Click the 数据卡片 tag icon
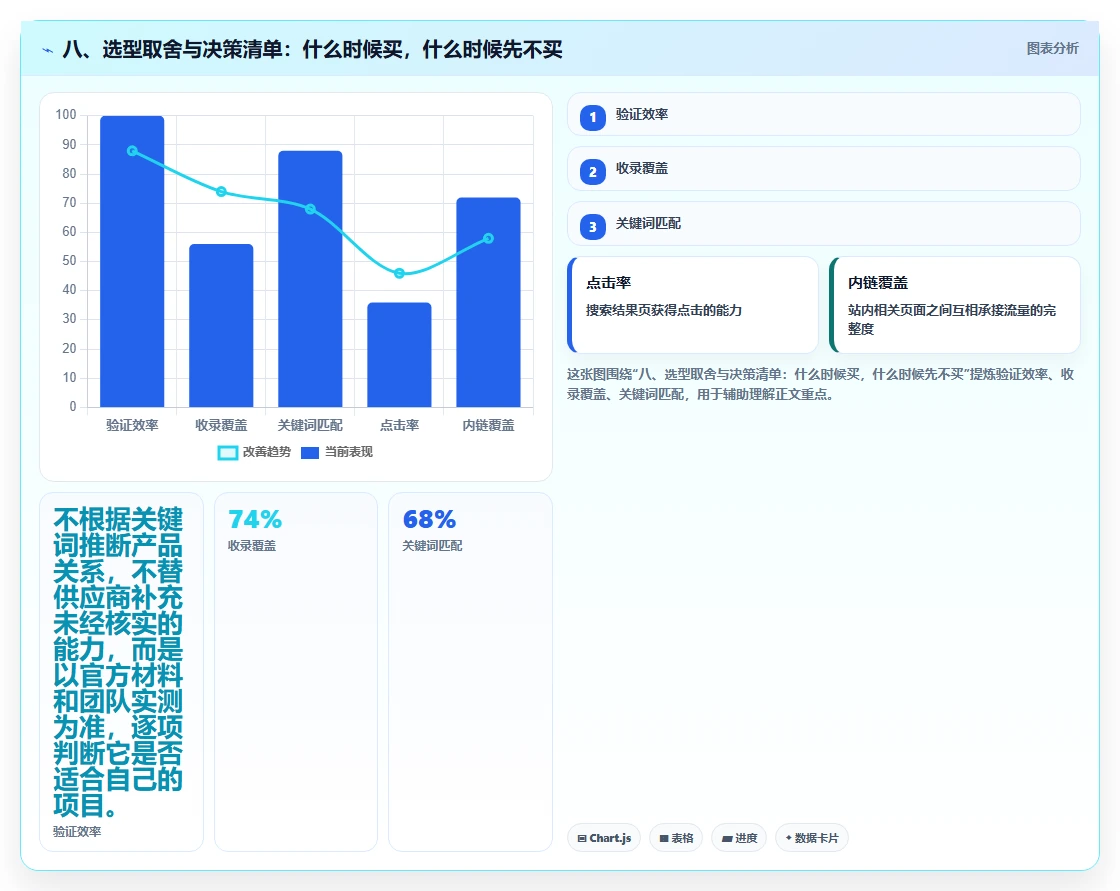Screen dimensions: 1120x891 tap(789, 837)
